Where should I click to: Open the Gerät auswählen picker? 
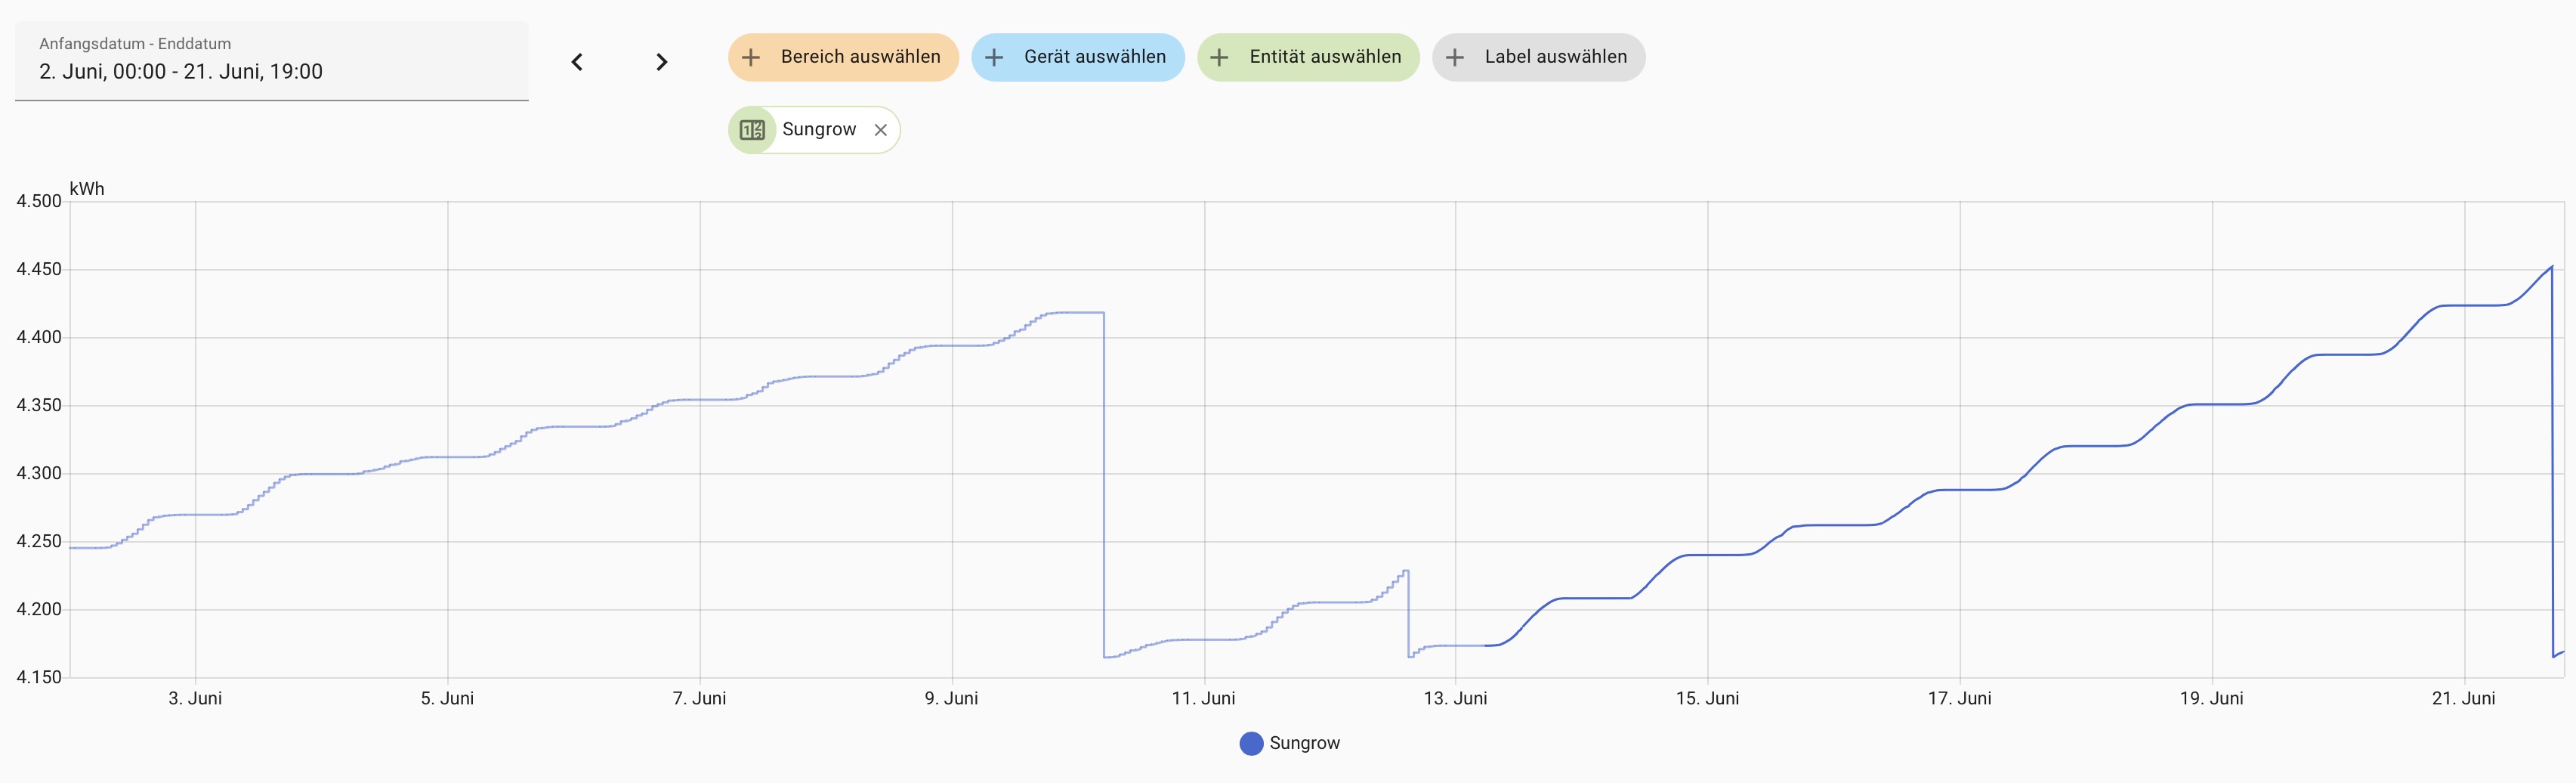[1094, 57]
